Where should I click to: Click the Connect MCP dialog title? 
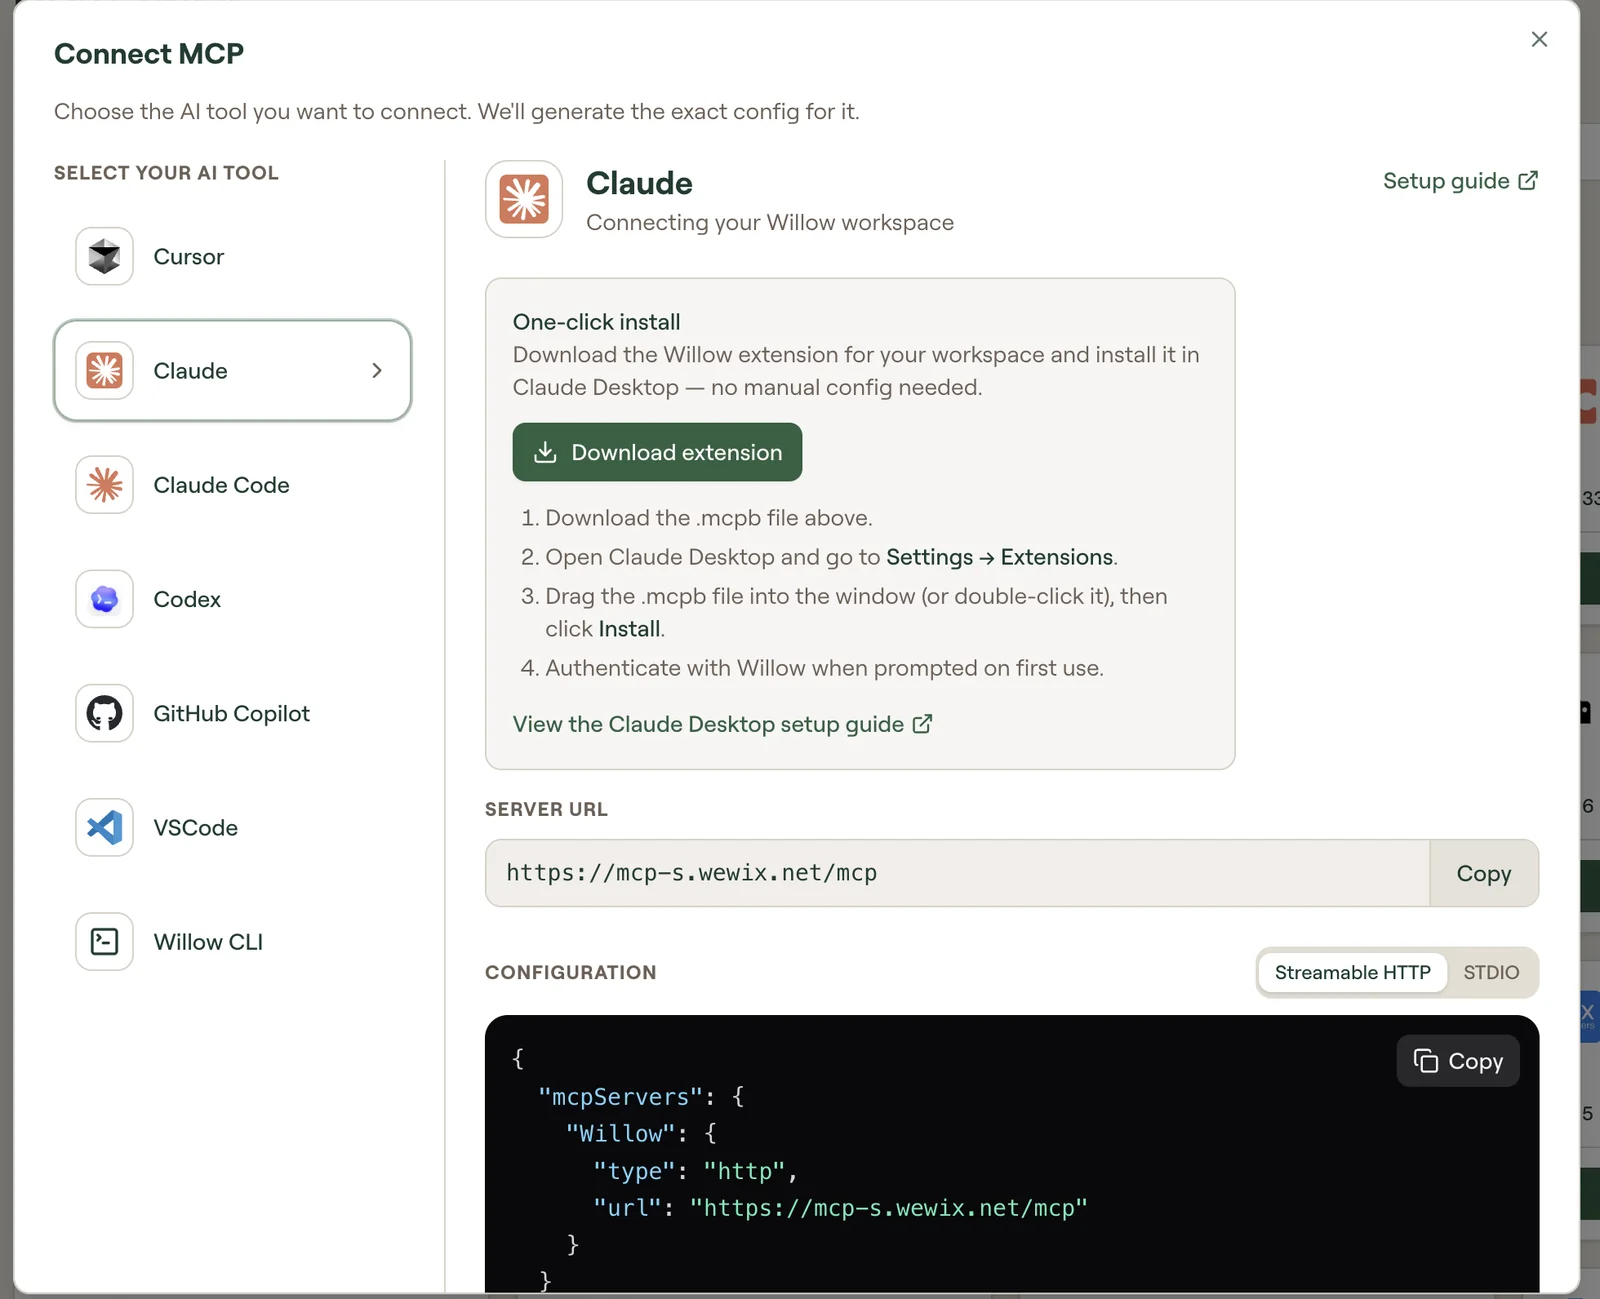[x=149, y=53]
